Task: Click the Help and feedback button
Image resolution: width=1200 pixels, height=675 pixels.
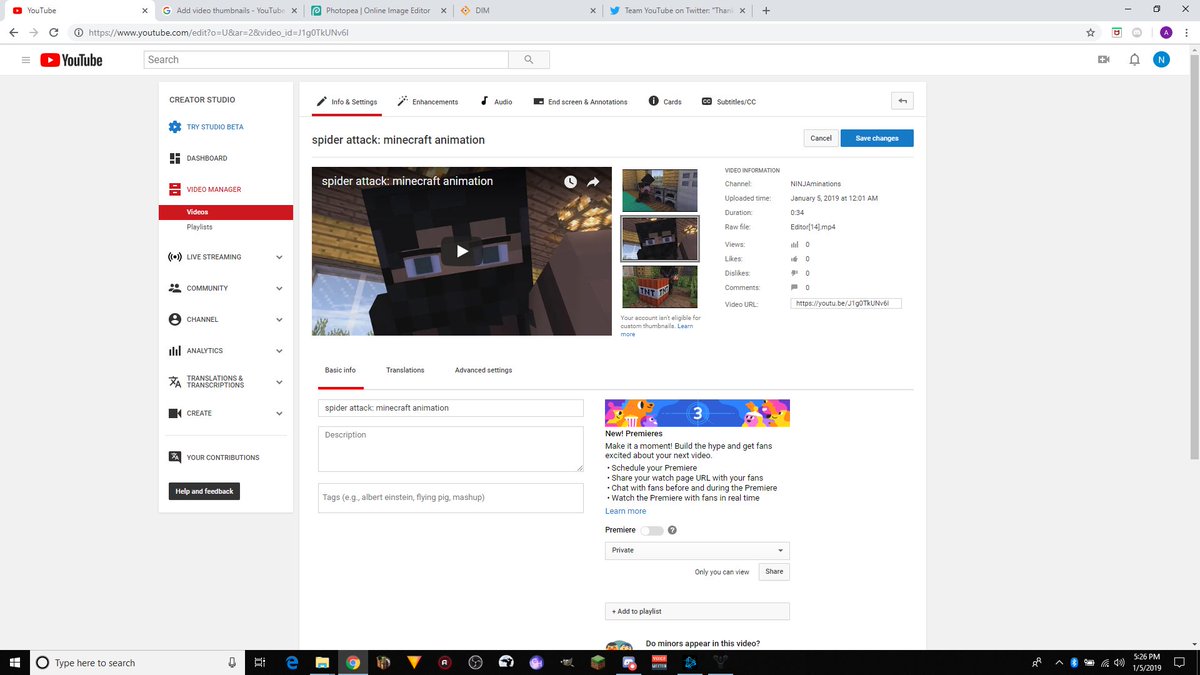Action: click(x=204, y=491)
